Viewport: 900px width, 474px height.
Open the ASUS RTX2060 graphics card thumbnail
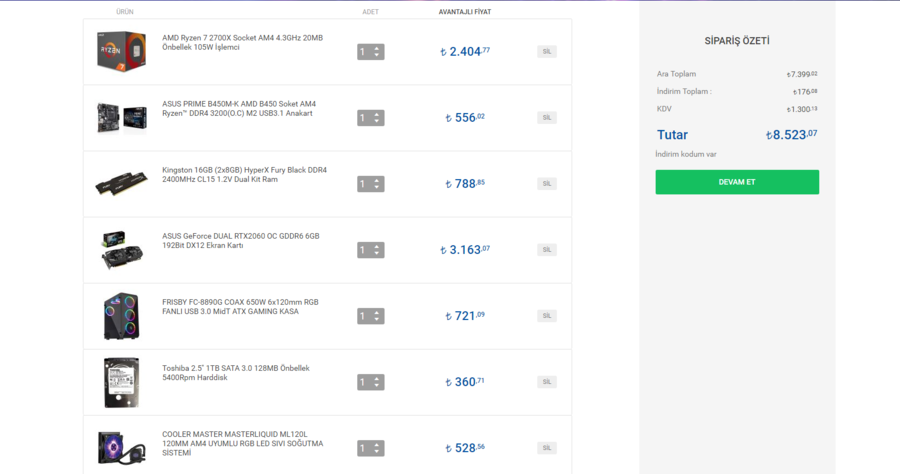point(121,250)
